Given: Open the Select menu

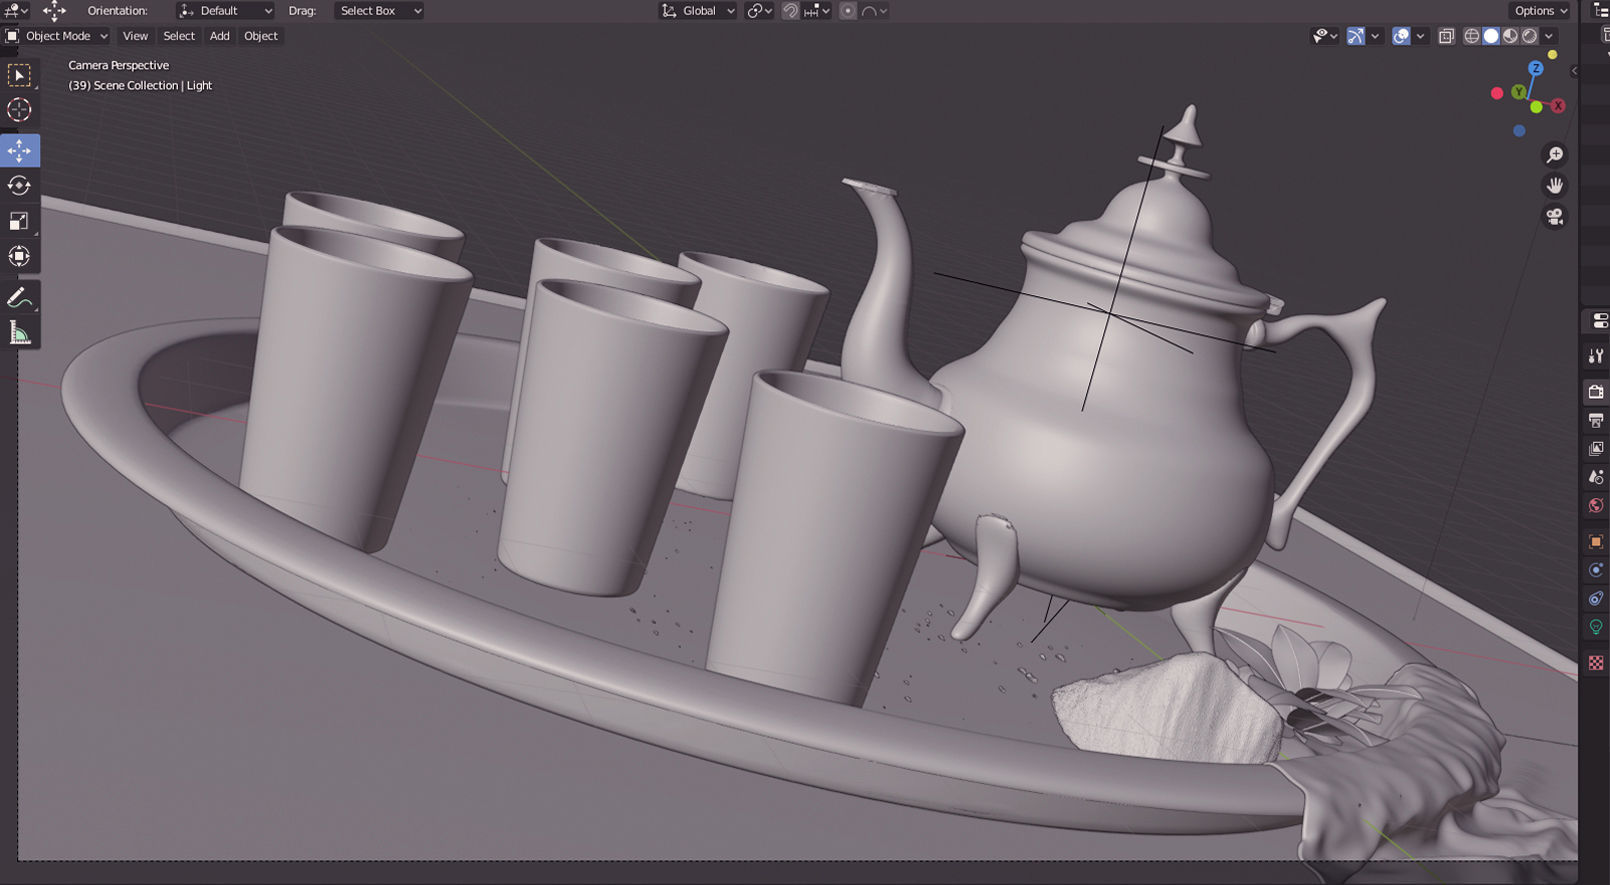Looking at the screenshot, I should (x=179, y=36).
